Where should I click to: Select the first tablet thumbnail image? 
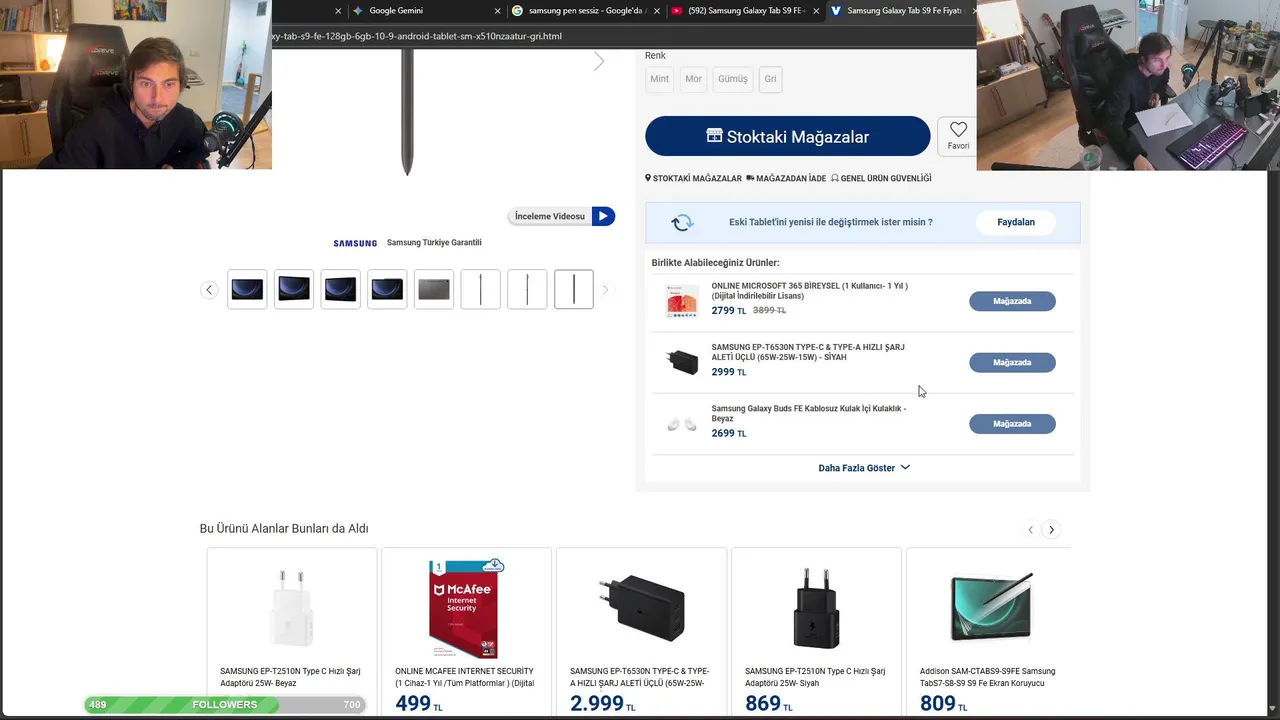coord(247,289)
